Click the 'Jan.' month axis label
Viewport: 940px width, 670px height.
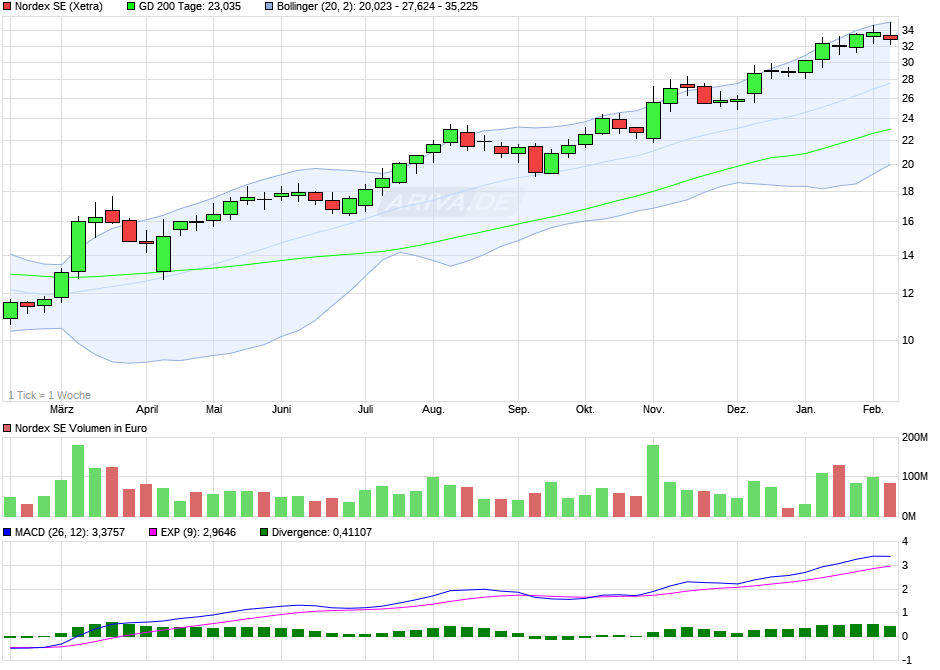click(806, 409)
